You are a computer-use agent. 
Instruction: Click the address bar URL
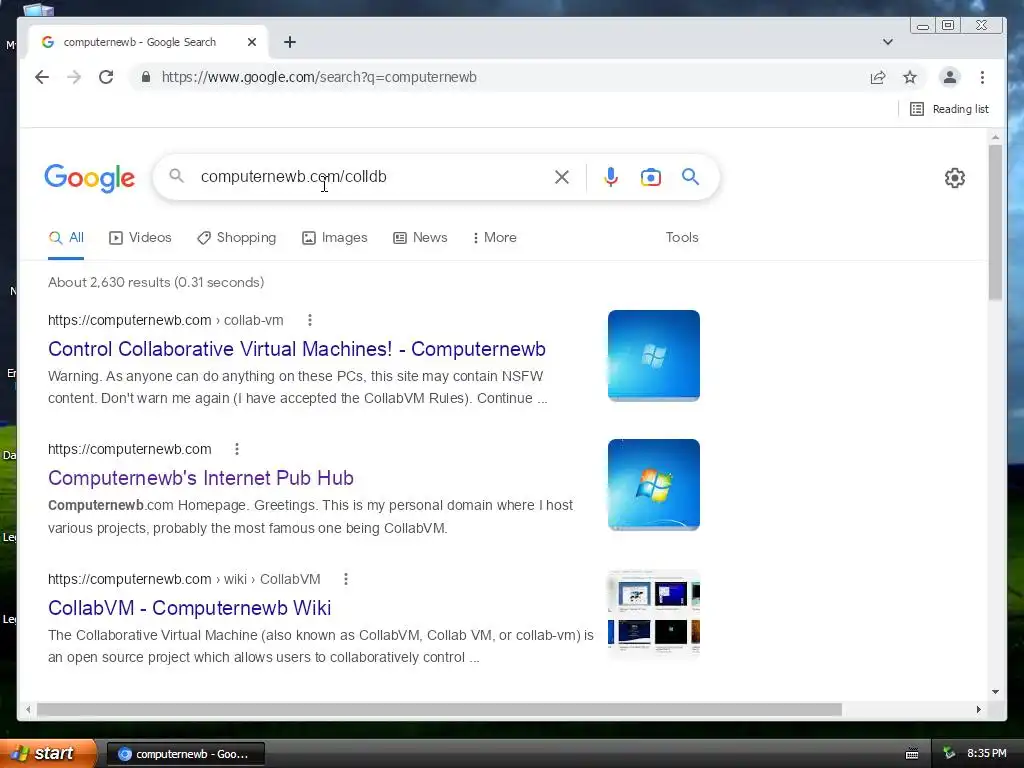click(319, 77)
